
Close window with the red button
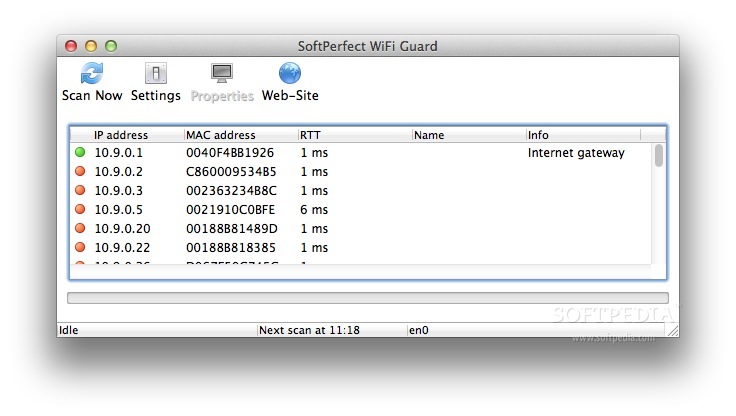click(x=71, y=46)
